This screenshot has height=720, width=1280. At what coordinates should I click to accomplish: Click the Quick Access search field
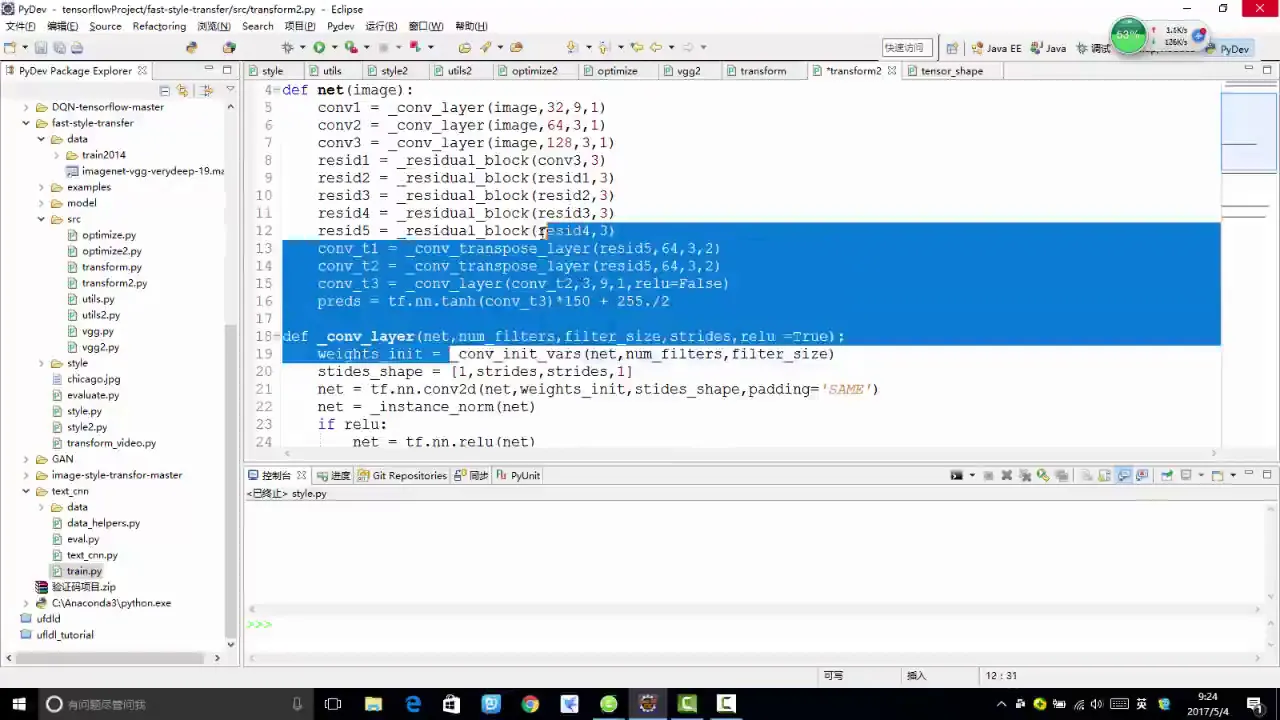(908, 48)
